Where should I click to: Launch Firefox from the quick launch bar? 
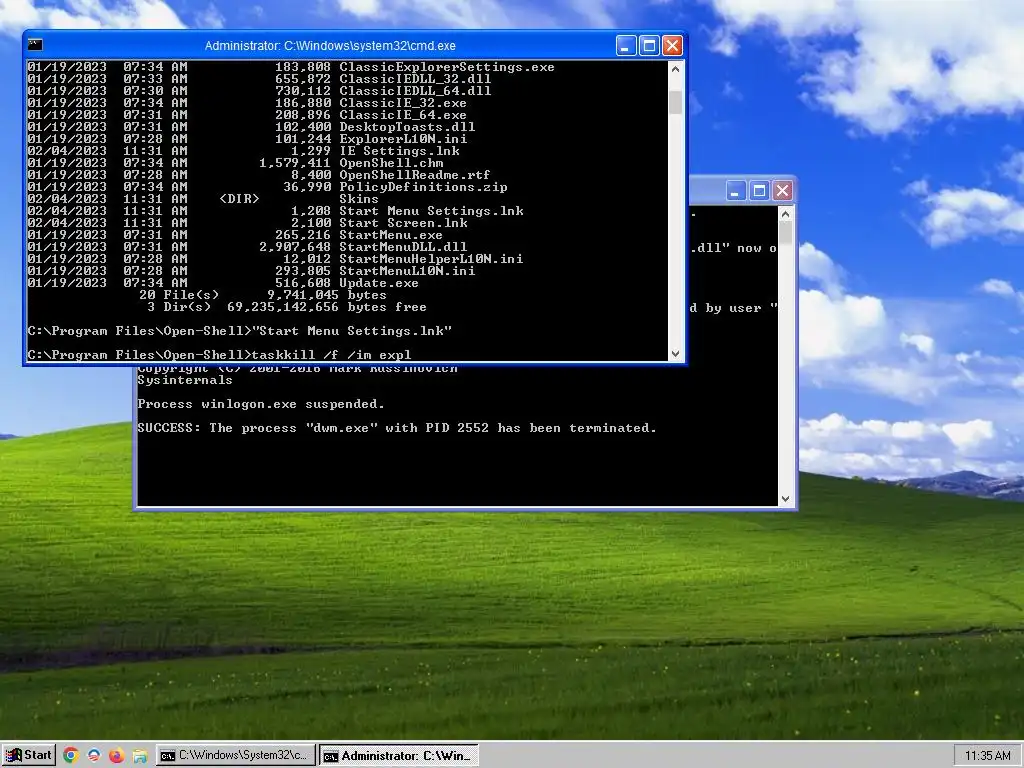coord(116,756)
